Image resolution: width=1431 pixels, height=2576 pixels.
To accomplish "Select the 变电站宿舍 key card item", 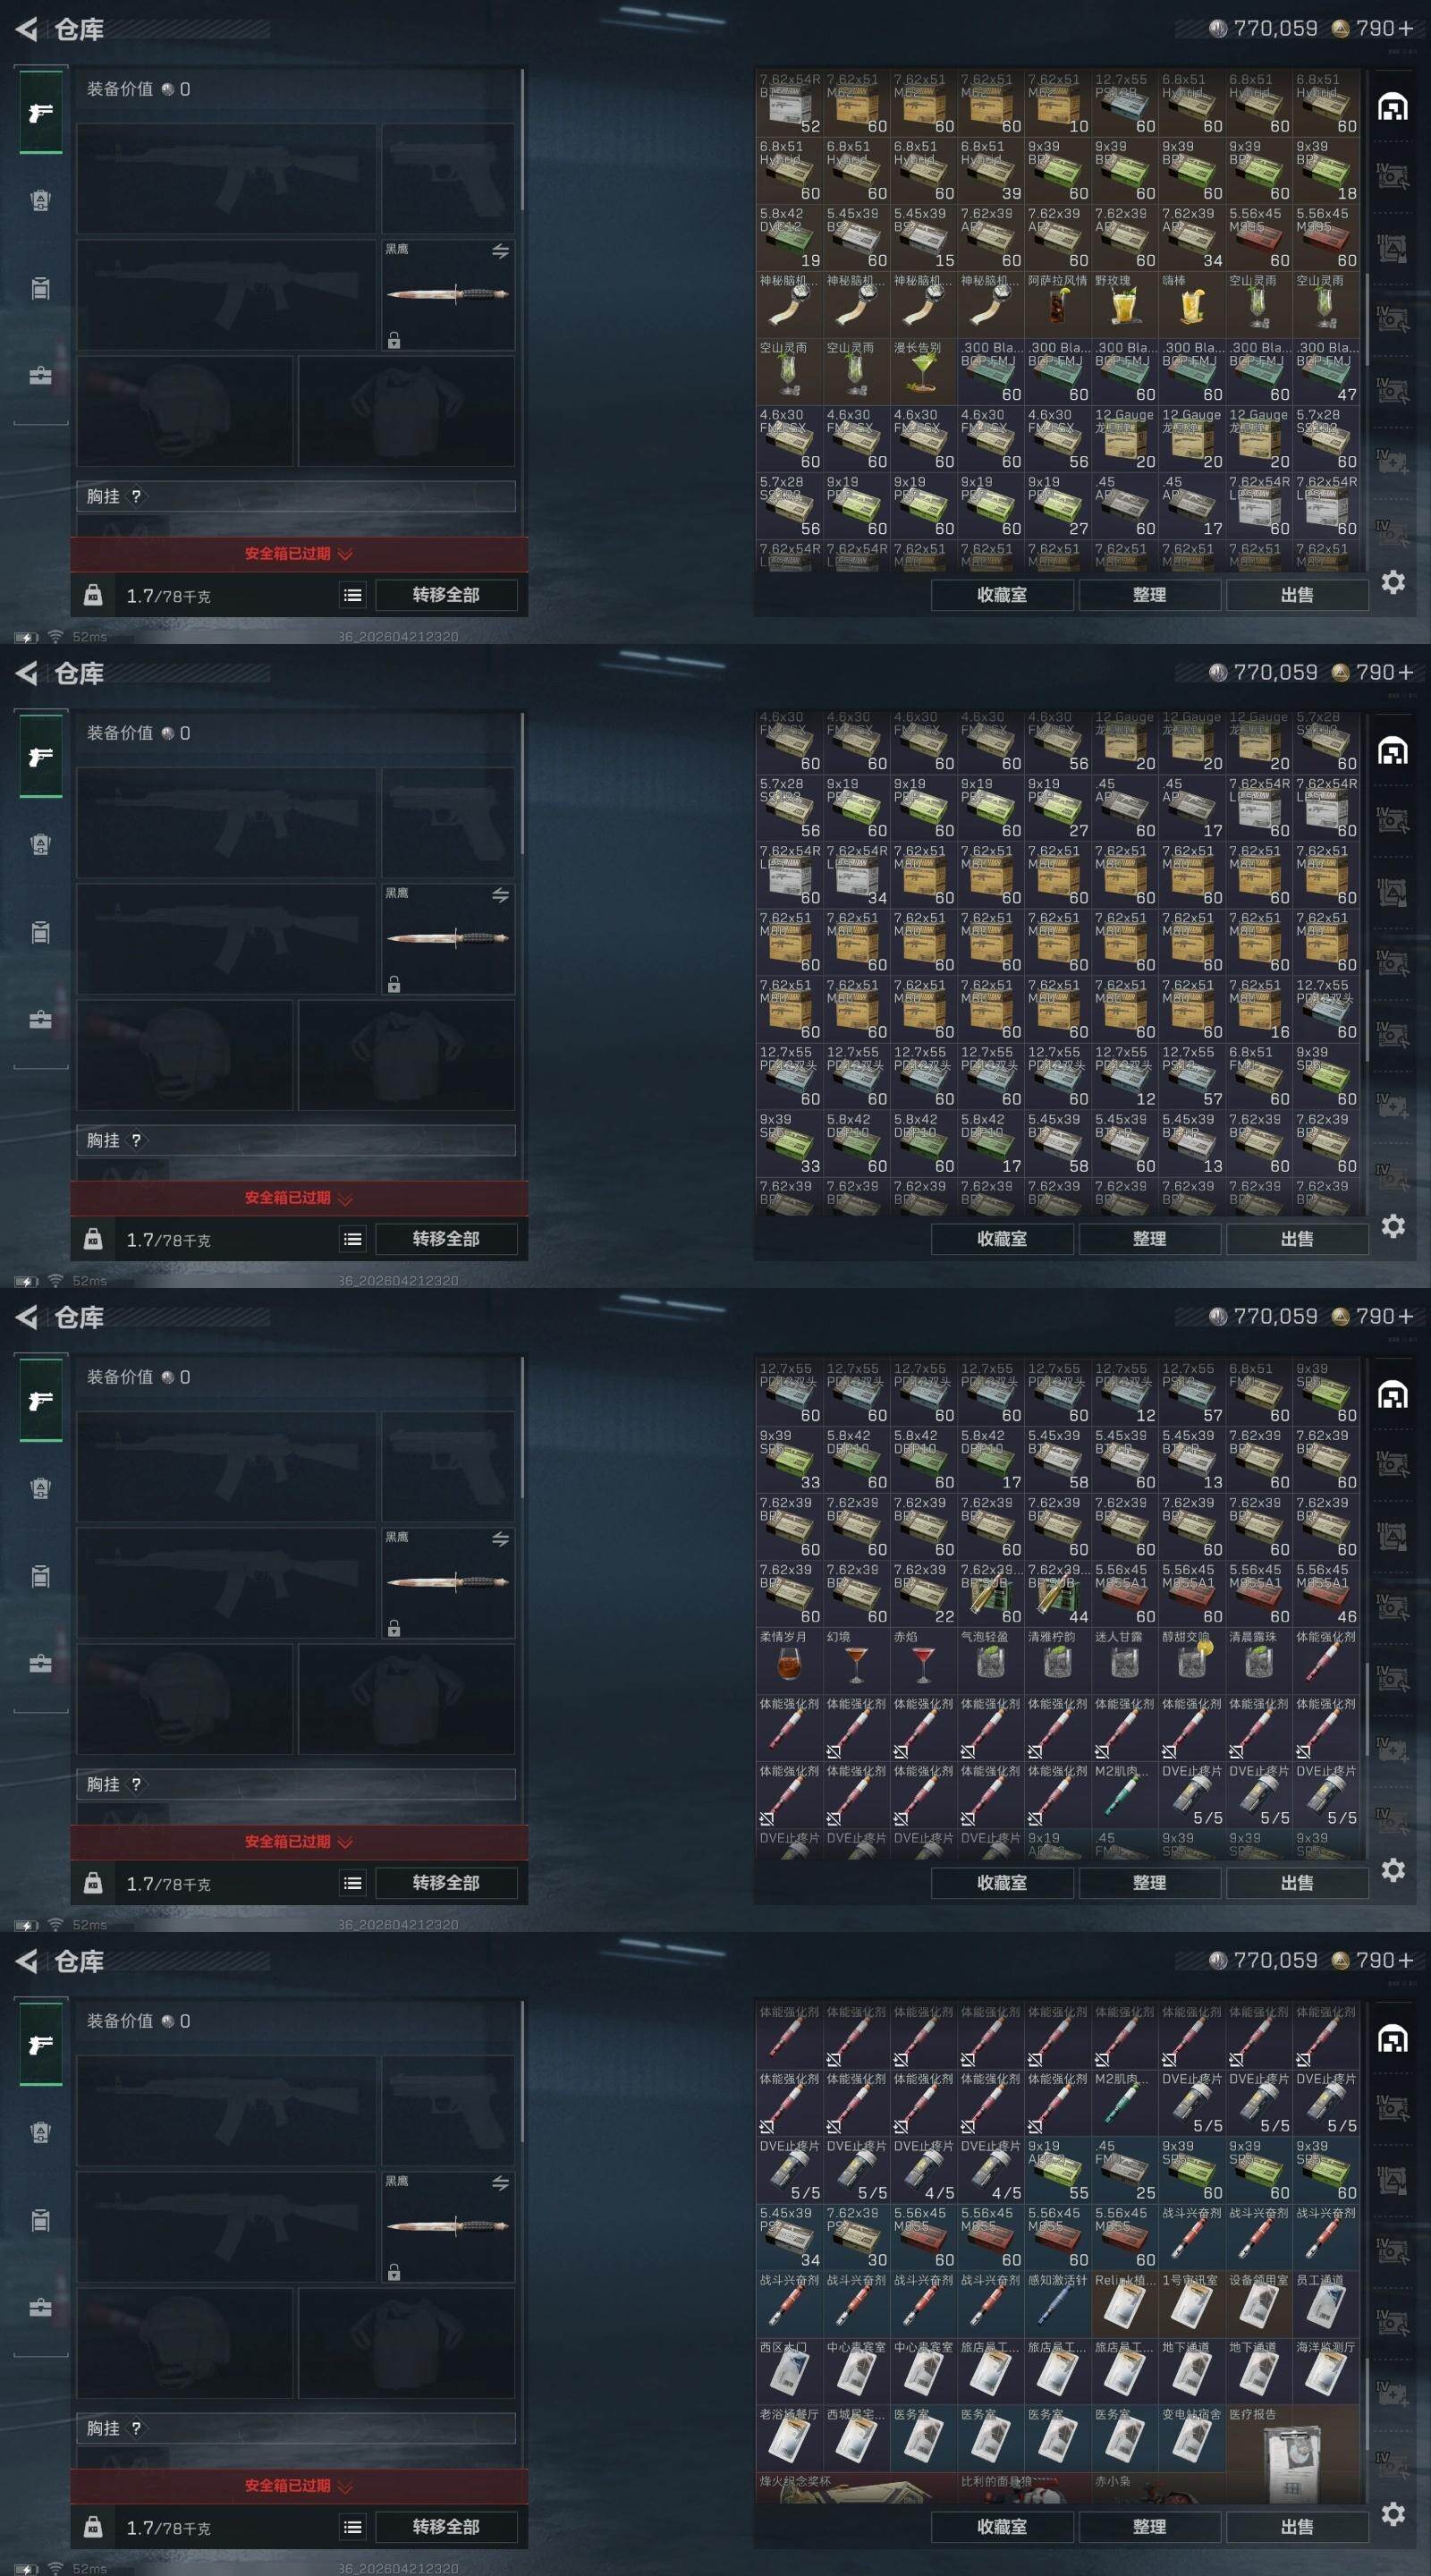I will (1191, 2439).
